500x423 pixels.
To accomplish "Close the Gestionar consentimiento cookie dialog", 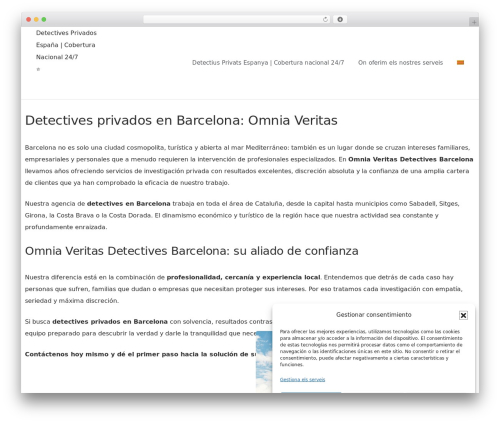I will tap(463, 315).
